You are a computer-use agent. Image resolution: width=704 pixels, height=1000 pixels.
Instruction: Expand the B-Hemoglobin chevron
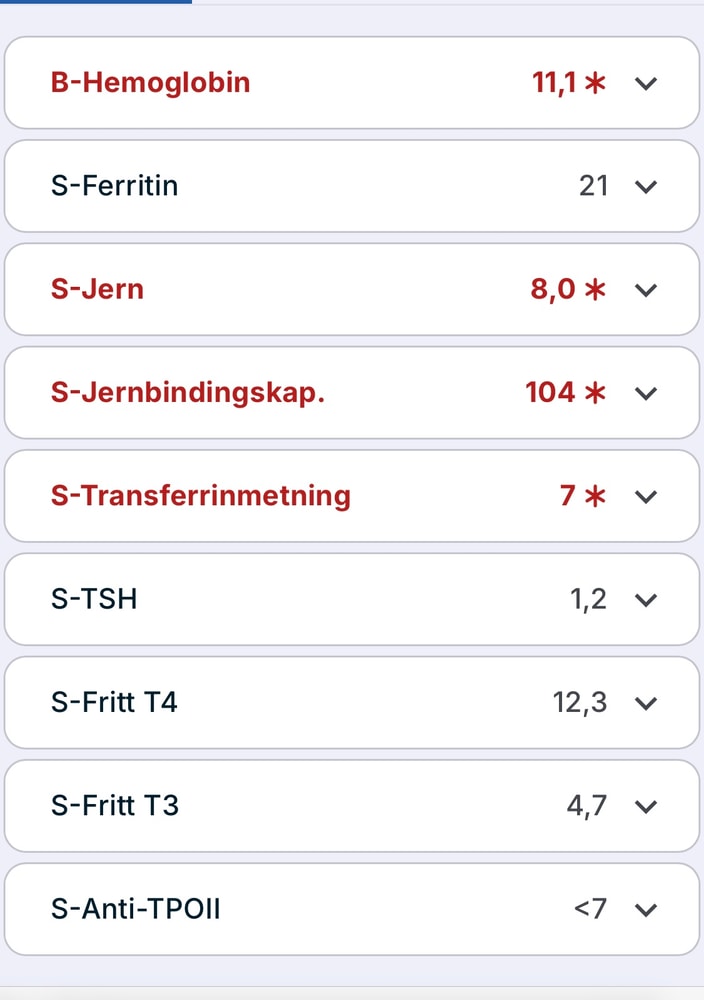point(646,83)
